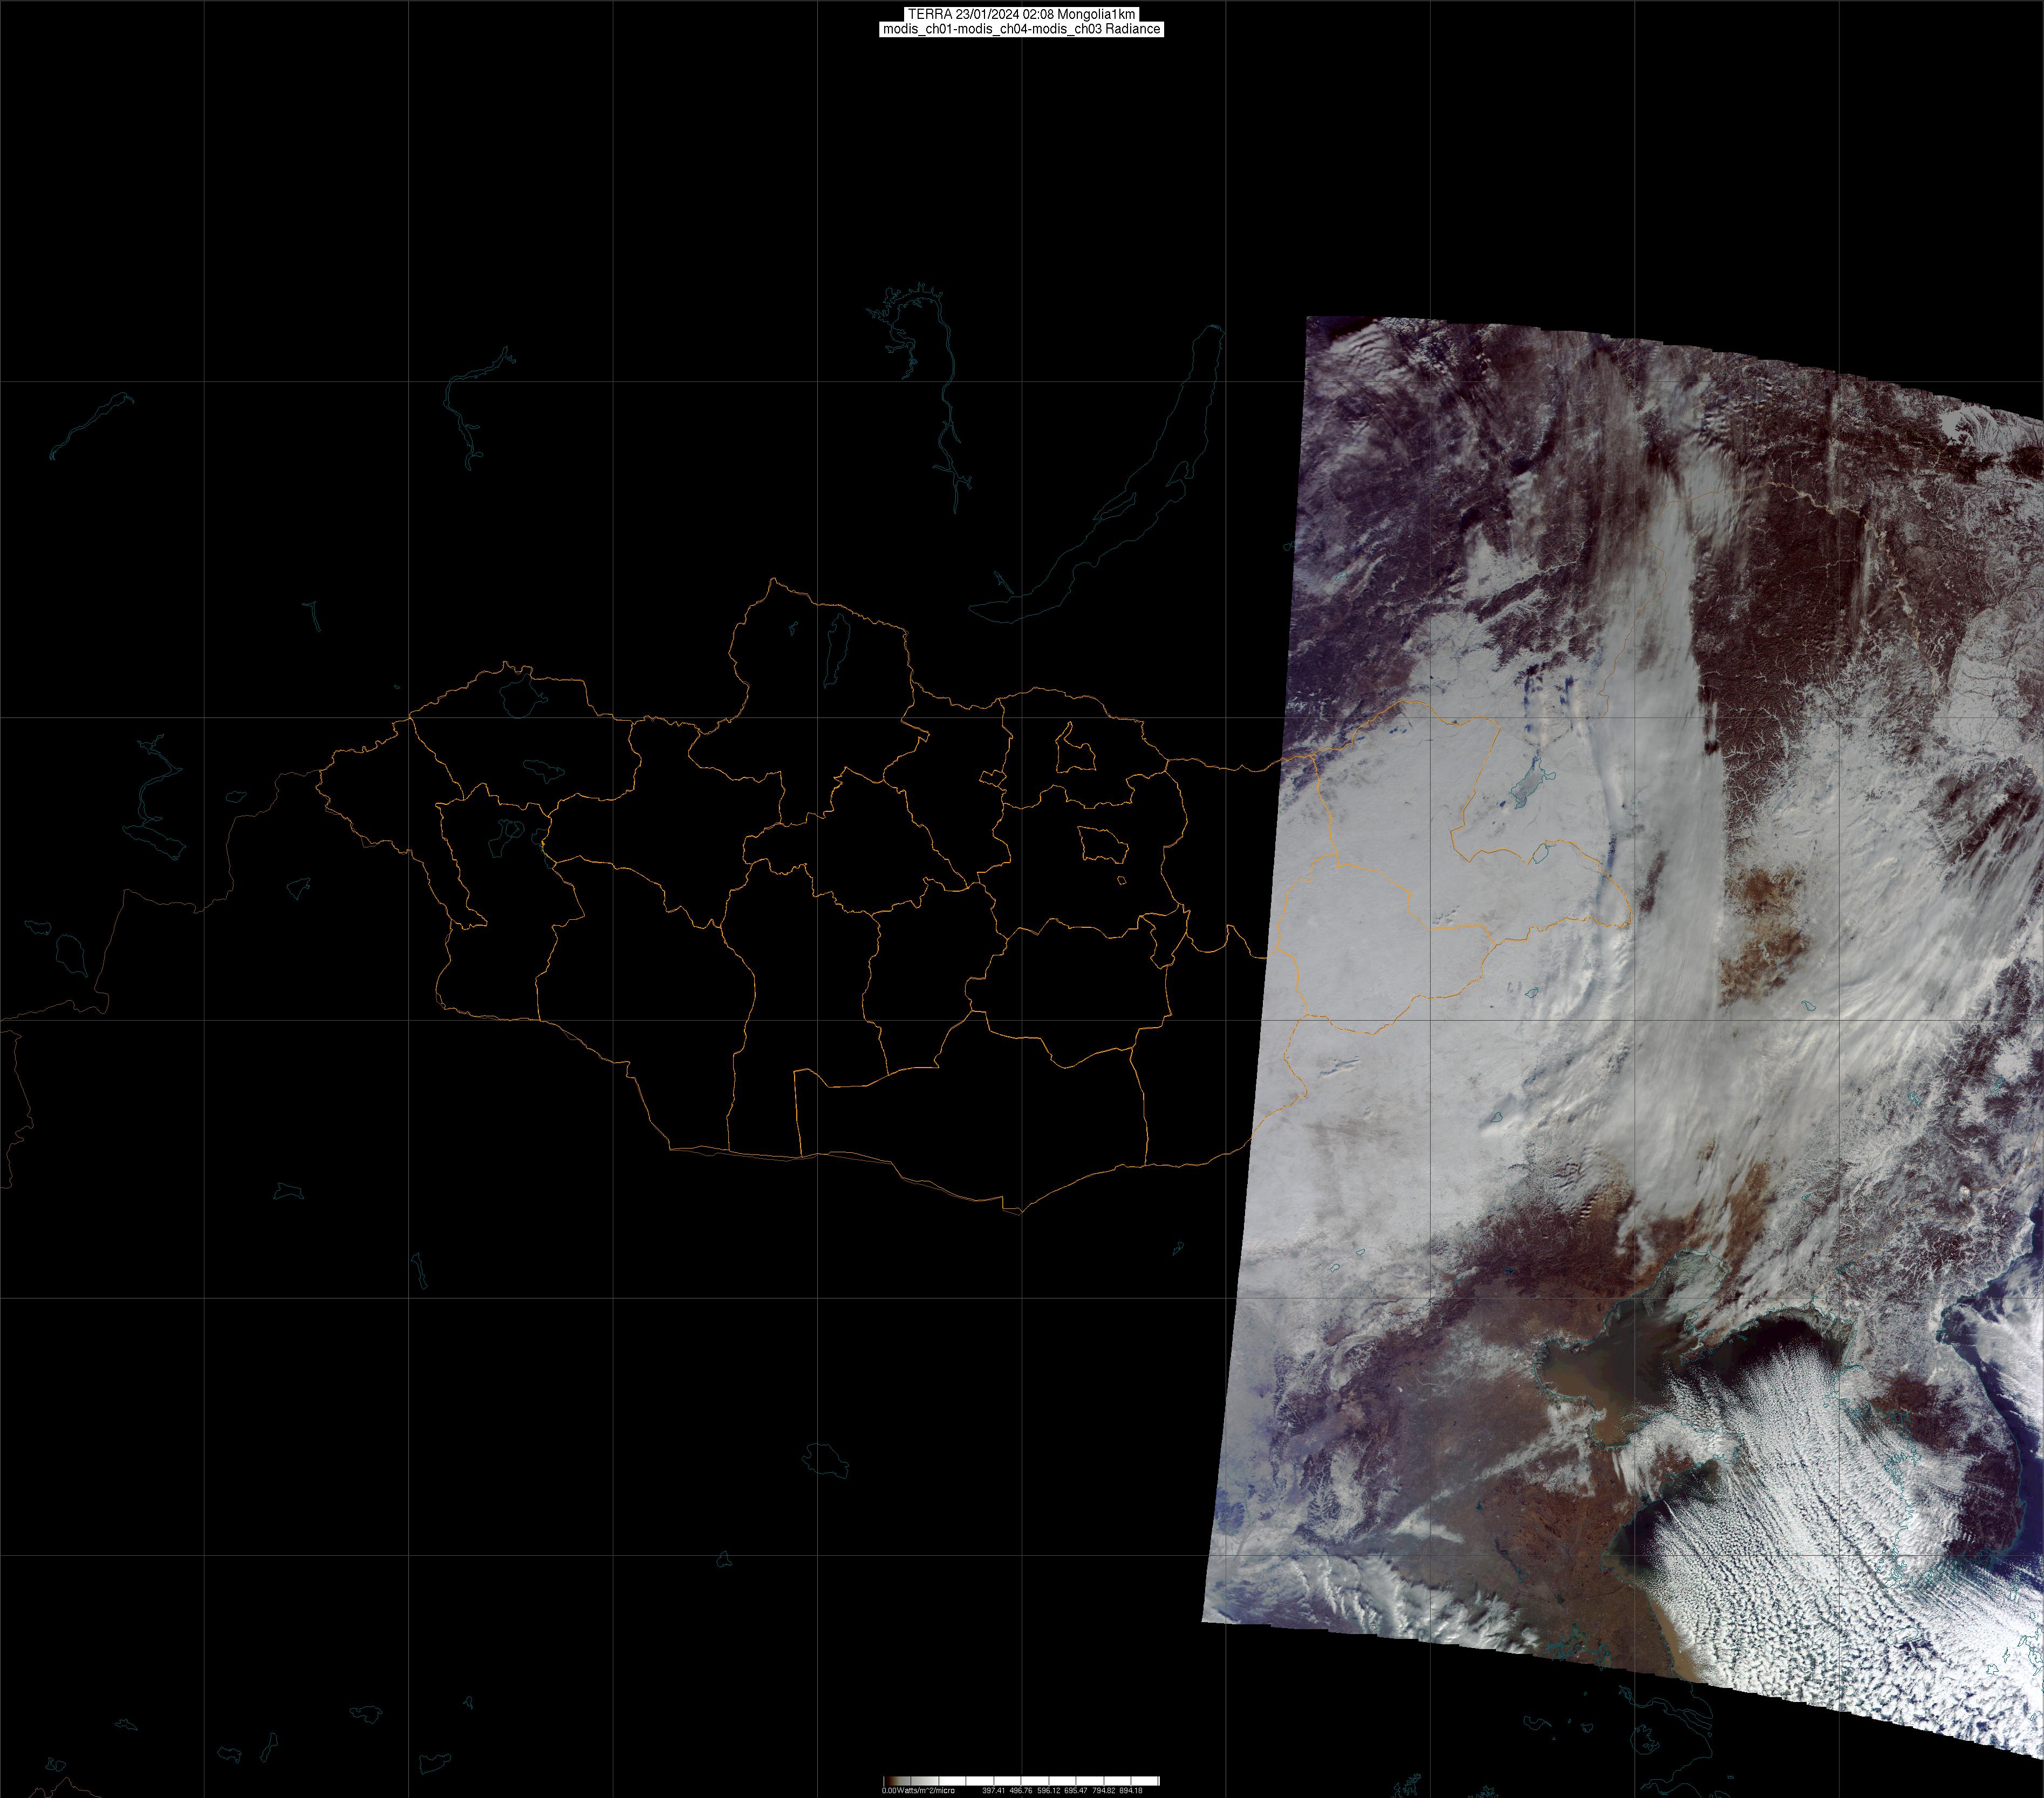2044x1798 pixels.
Task: Click the 0.00Watts/m^2/micro unit label
Action: click(x=917, y=1790)
